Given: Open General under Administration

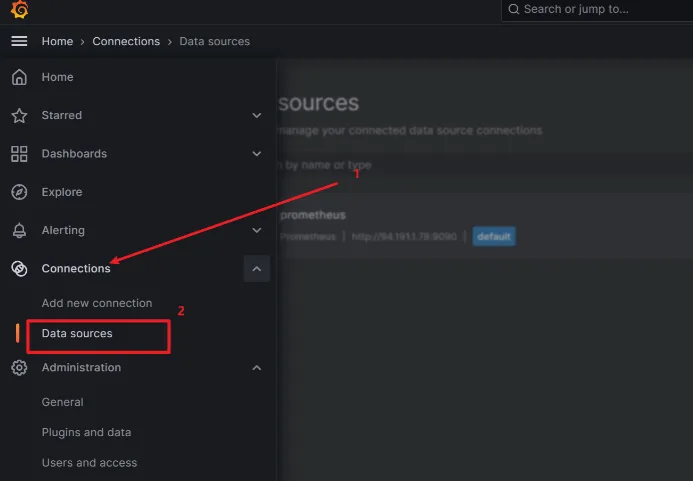Looking at the screenshot, I should (x=62, y=402).
